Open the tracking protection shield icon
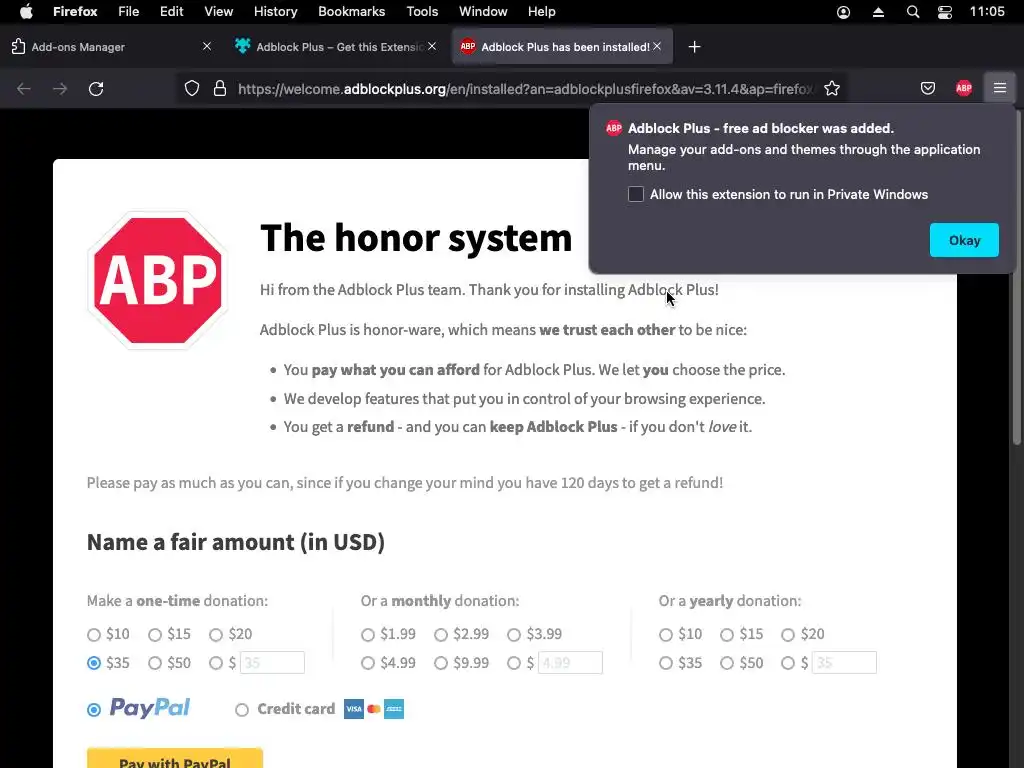The width and height of the screenshot is (1024, 768). 191,89
